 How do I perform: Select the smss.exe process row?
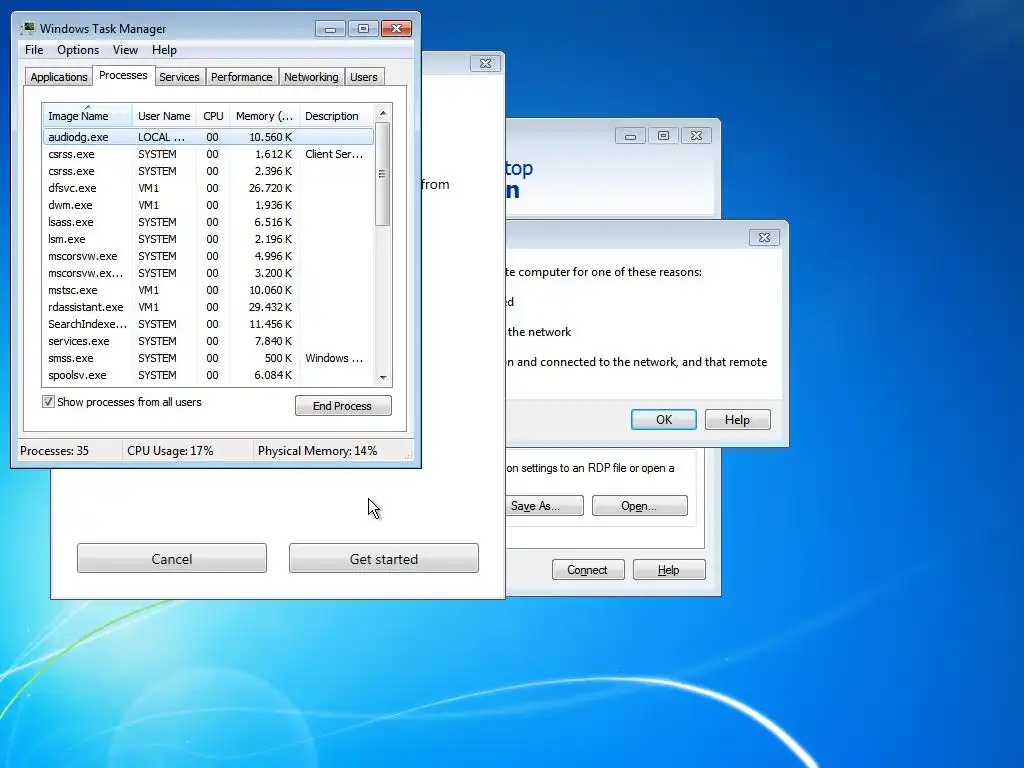[x=208, y=358]
